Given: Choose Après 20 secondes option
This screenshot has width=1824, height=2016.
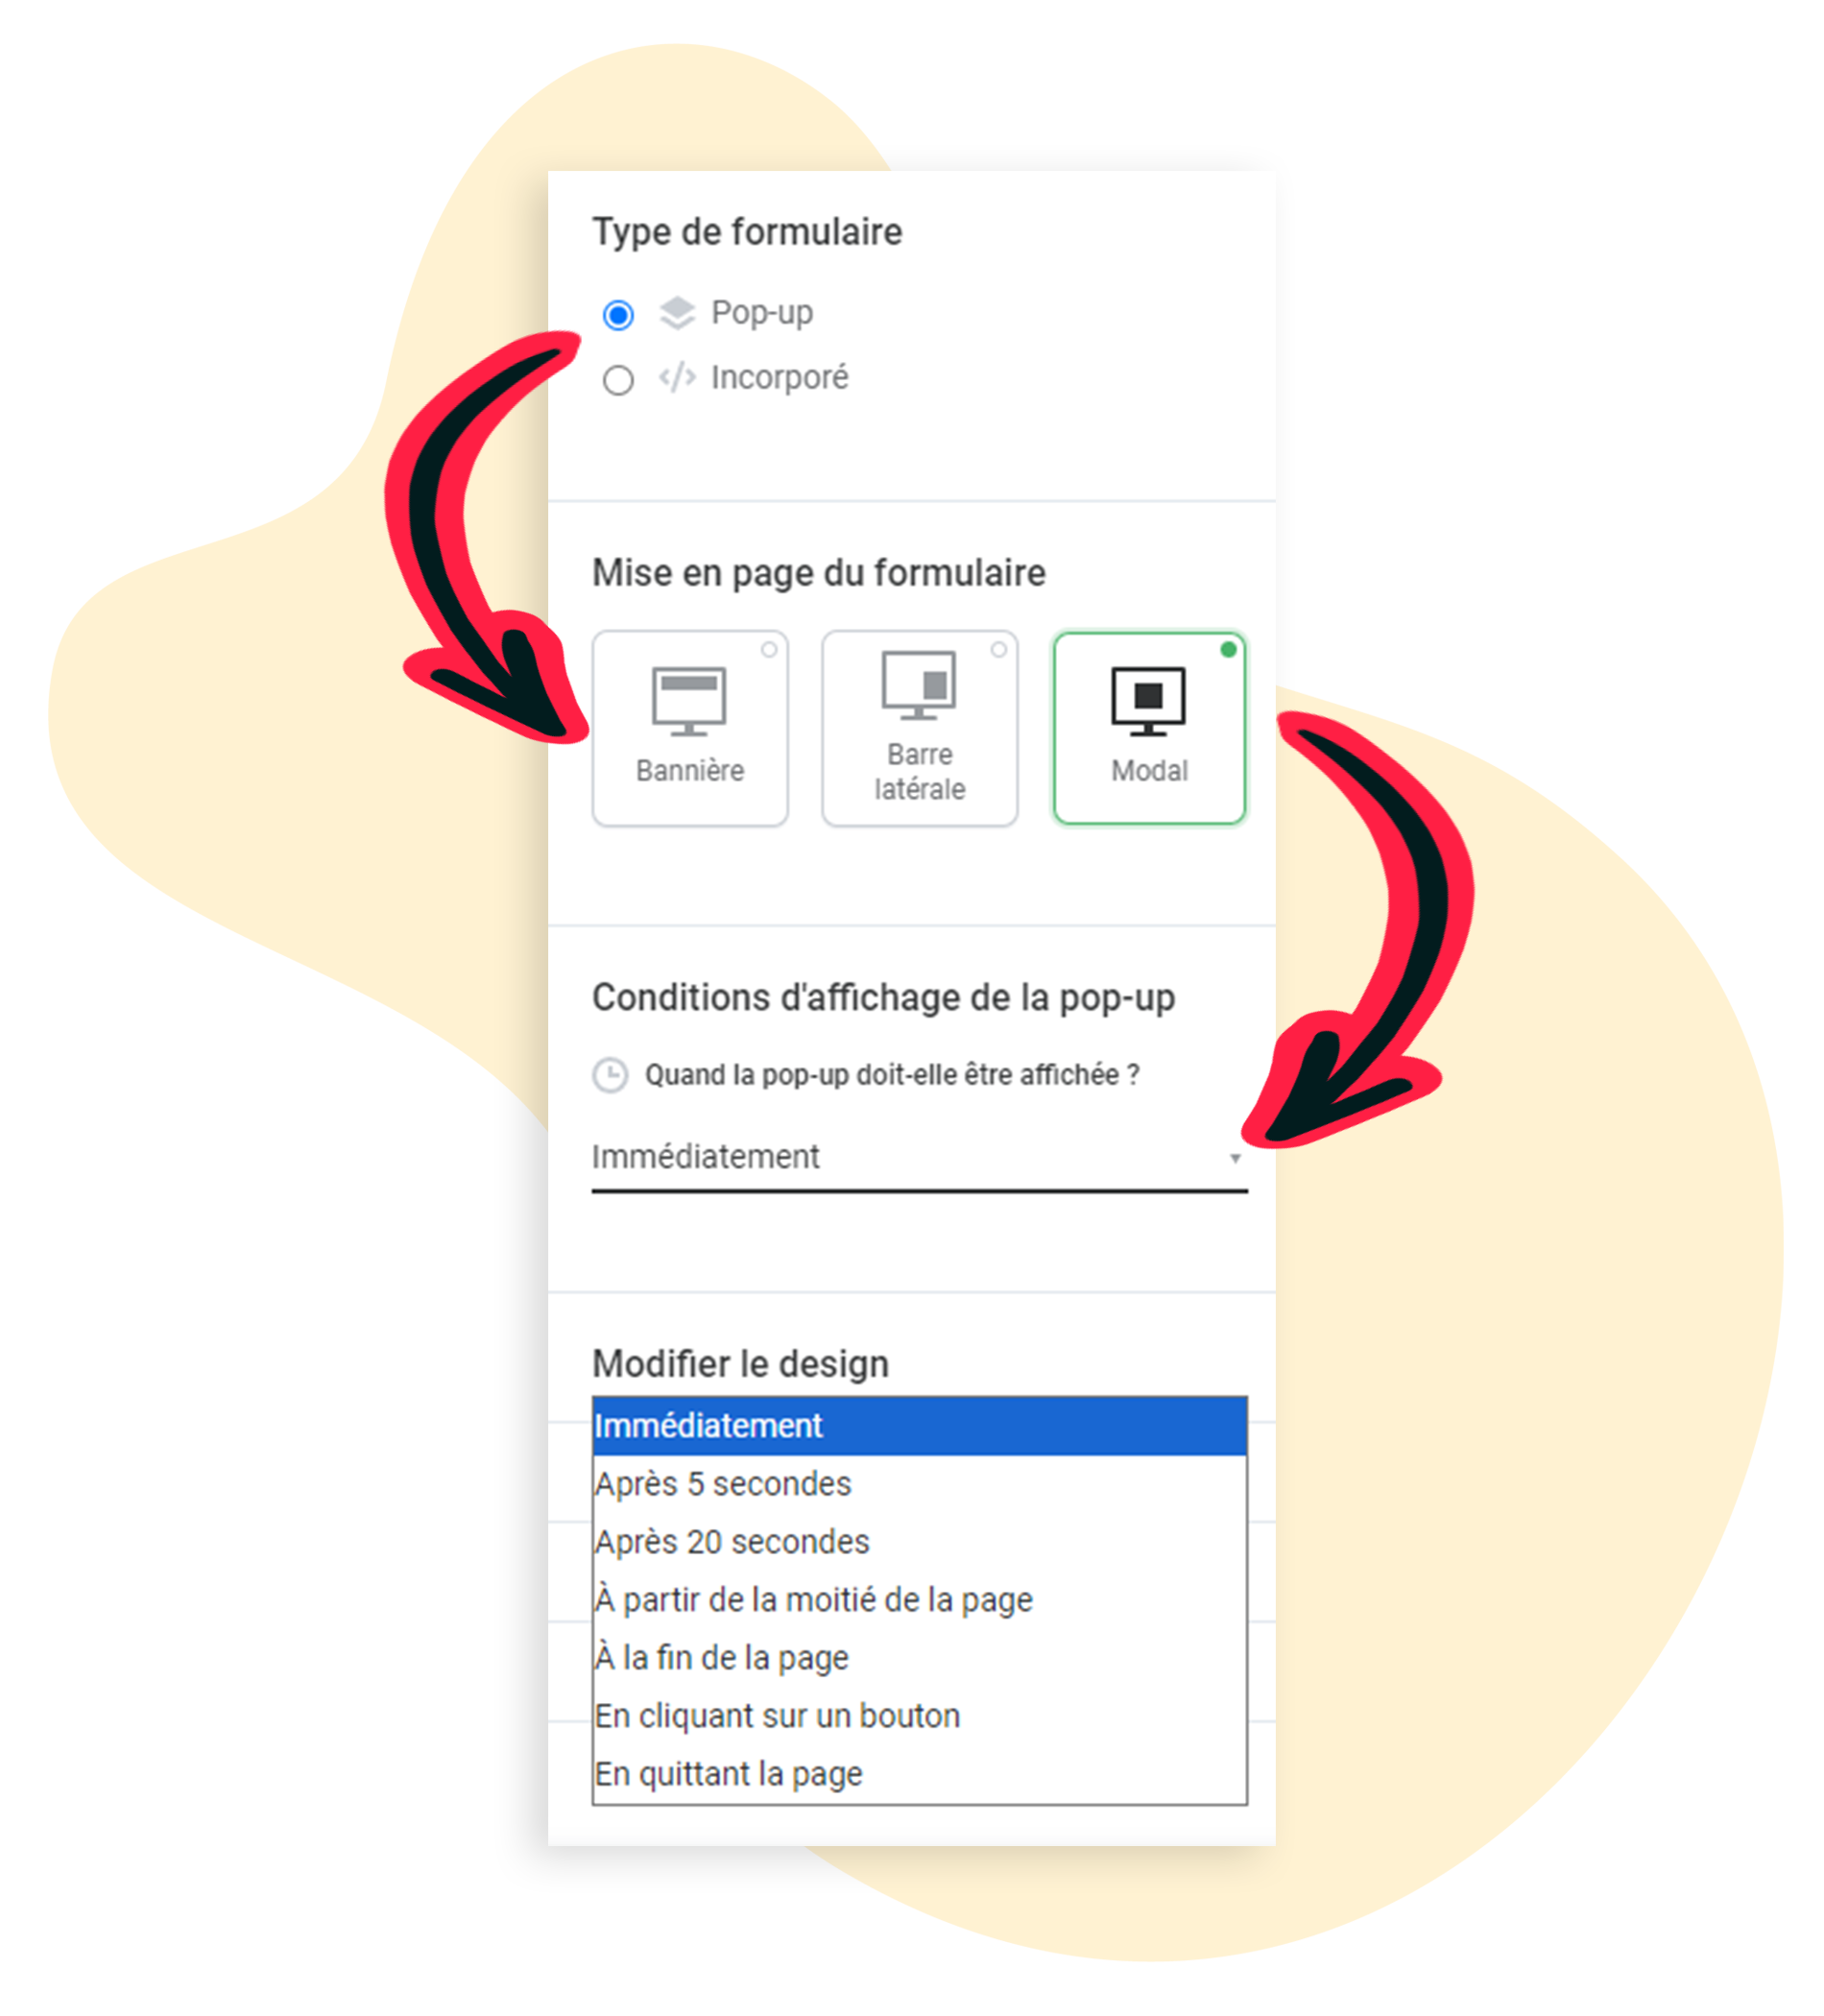Looking at the screenshot, I should [919, 1541].
